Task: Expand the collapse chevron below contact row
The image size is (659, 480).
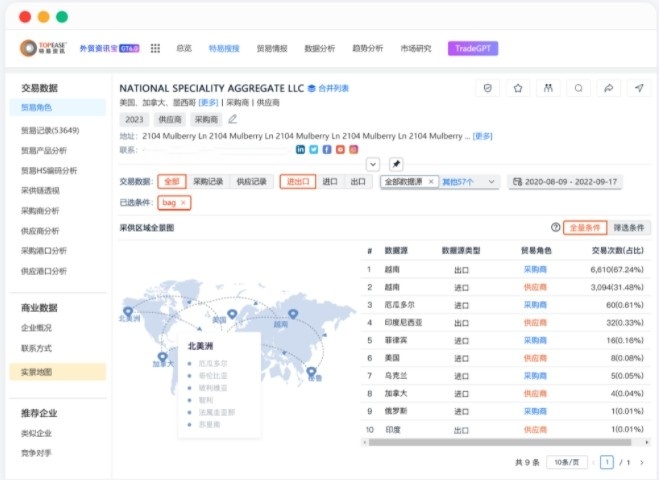Action: pyautogui.click(x=373, y=164)
